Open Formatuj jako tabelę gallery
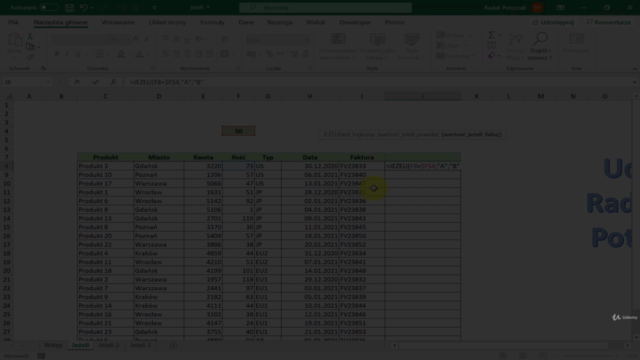This screenshot has height=360, width=640. click(x=377, y=47)
